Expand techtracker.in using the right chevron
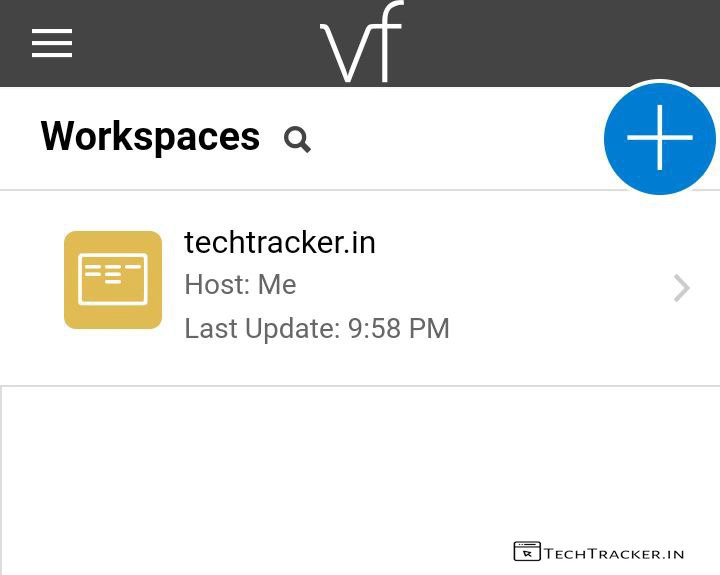This screenshot has width=720, height=575. coord(681,288)
